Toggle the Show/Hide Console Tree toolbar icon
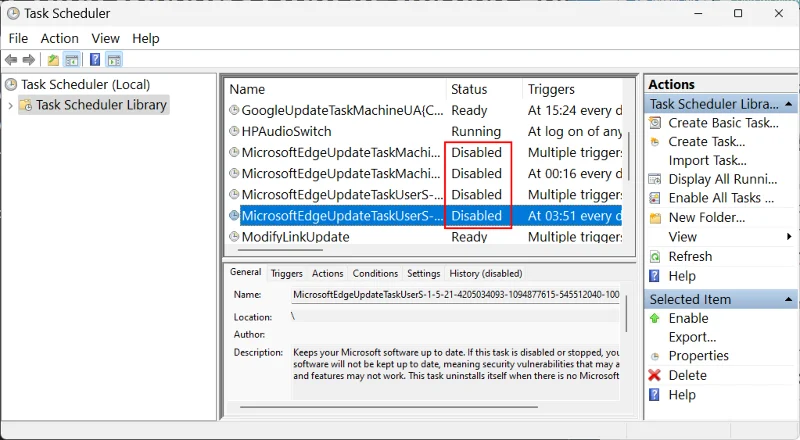Image resolution: width=800 pixels, height=440 pixels. coord(72,60)
